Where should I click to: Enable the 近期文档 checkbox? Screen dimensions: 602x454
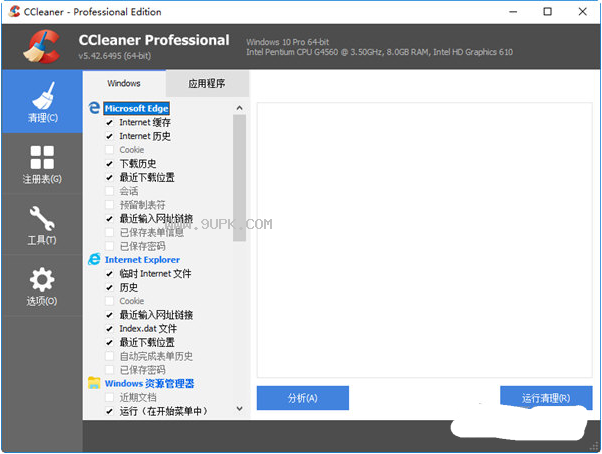coord(109,398)
